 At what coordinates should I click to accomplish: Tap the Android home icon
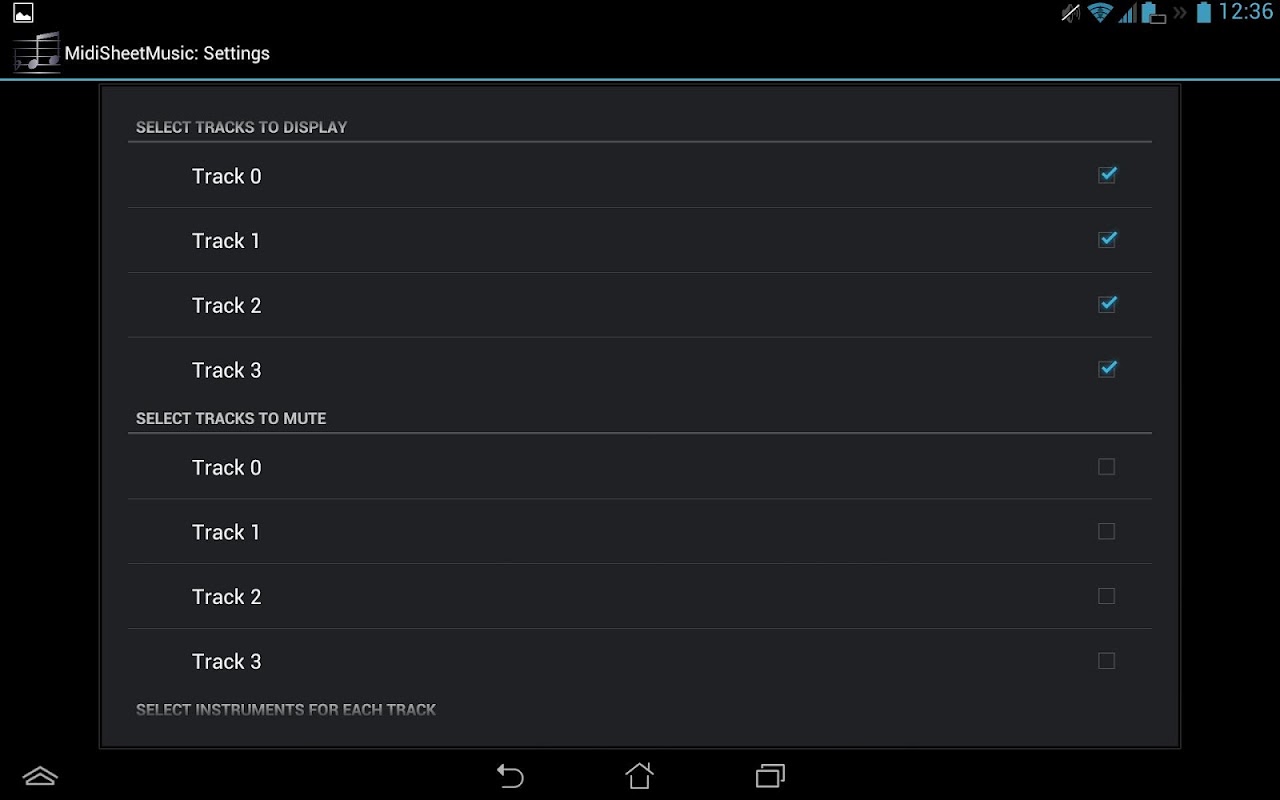640,776
